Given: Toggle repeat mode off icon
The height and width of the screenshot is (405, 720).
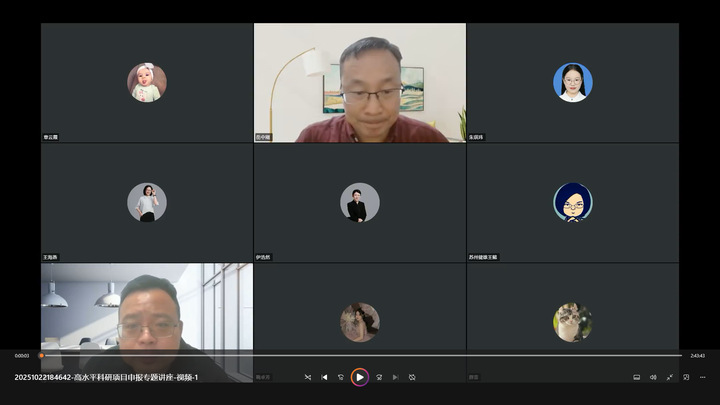Looking at the screenshot, I should 412,377.
